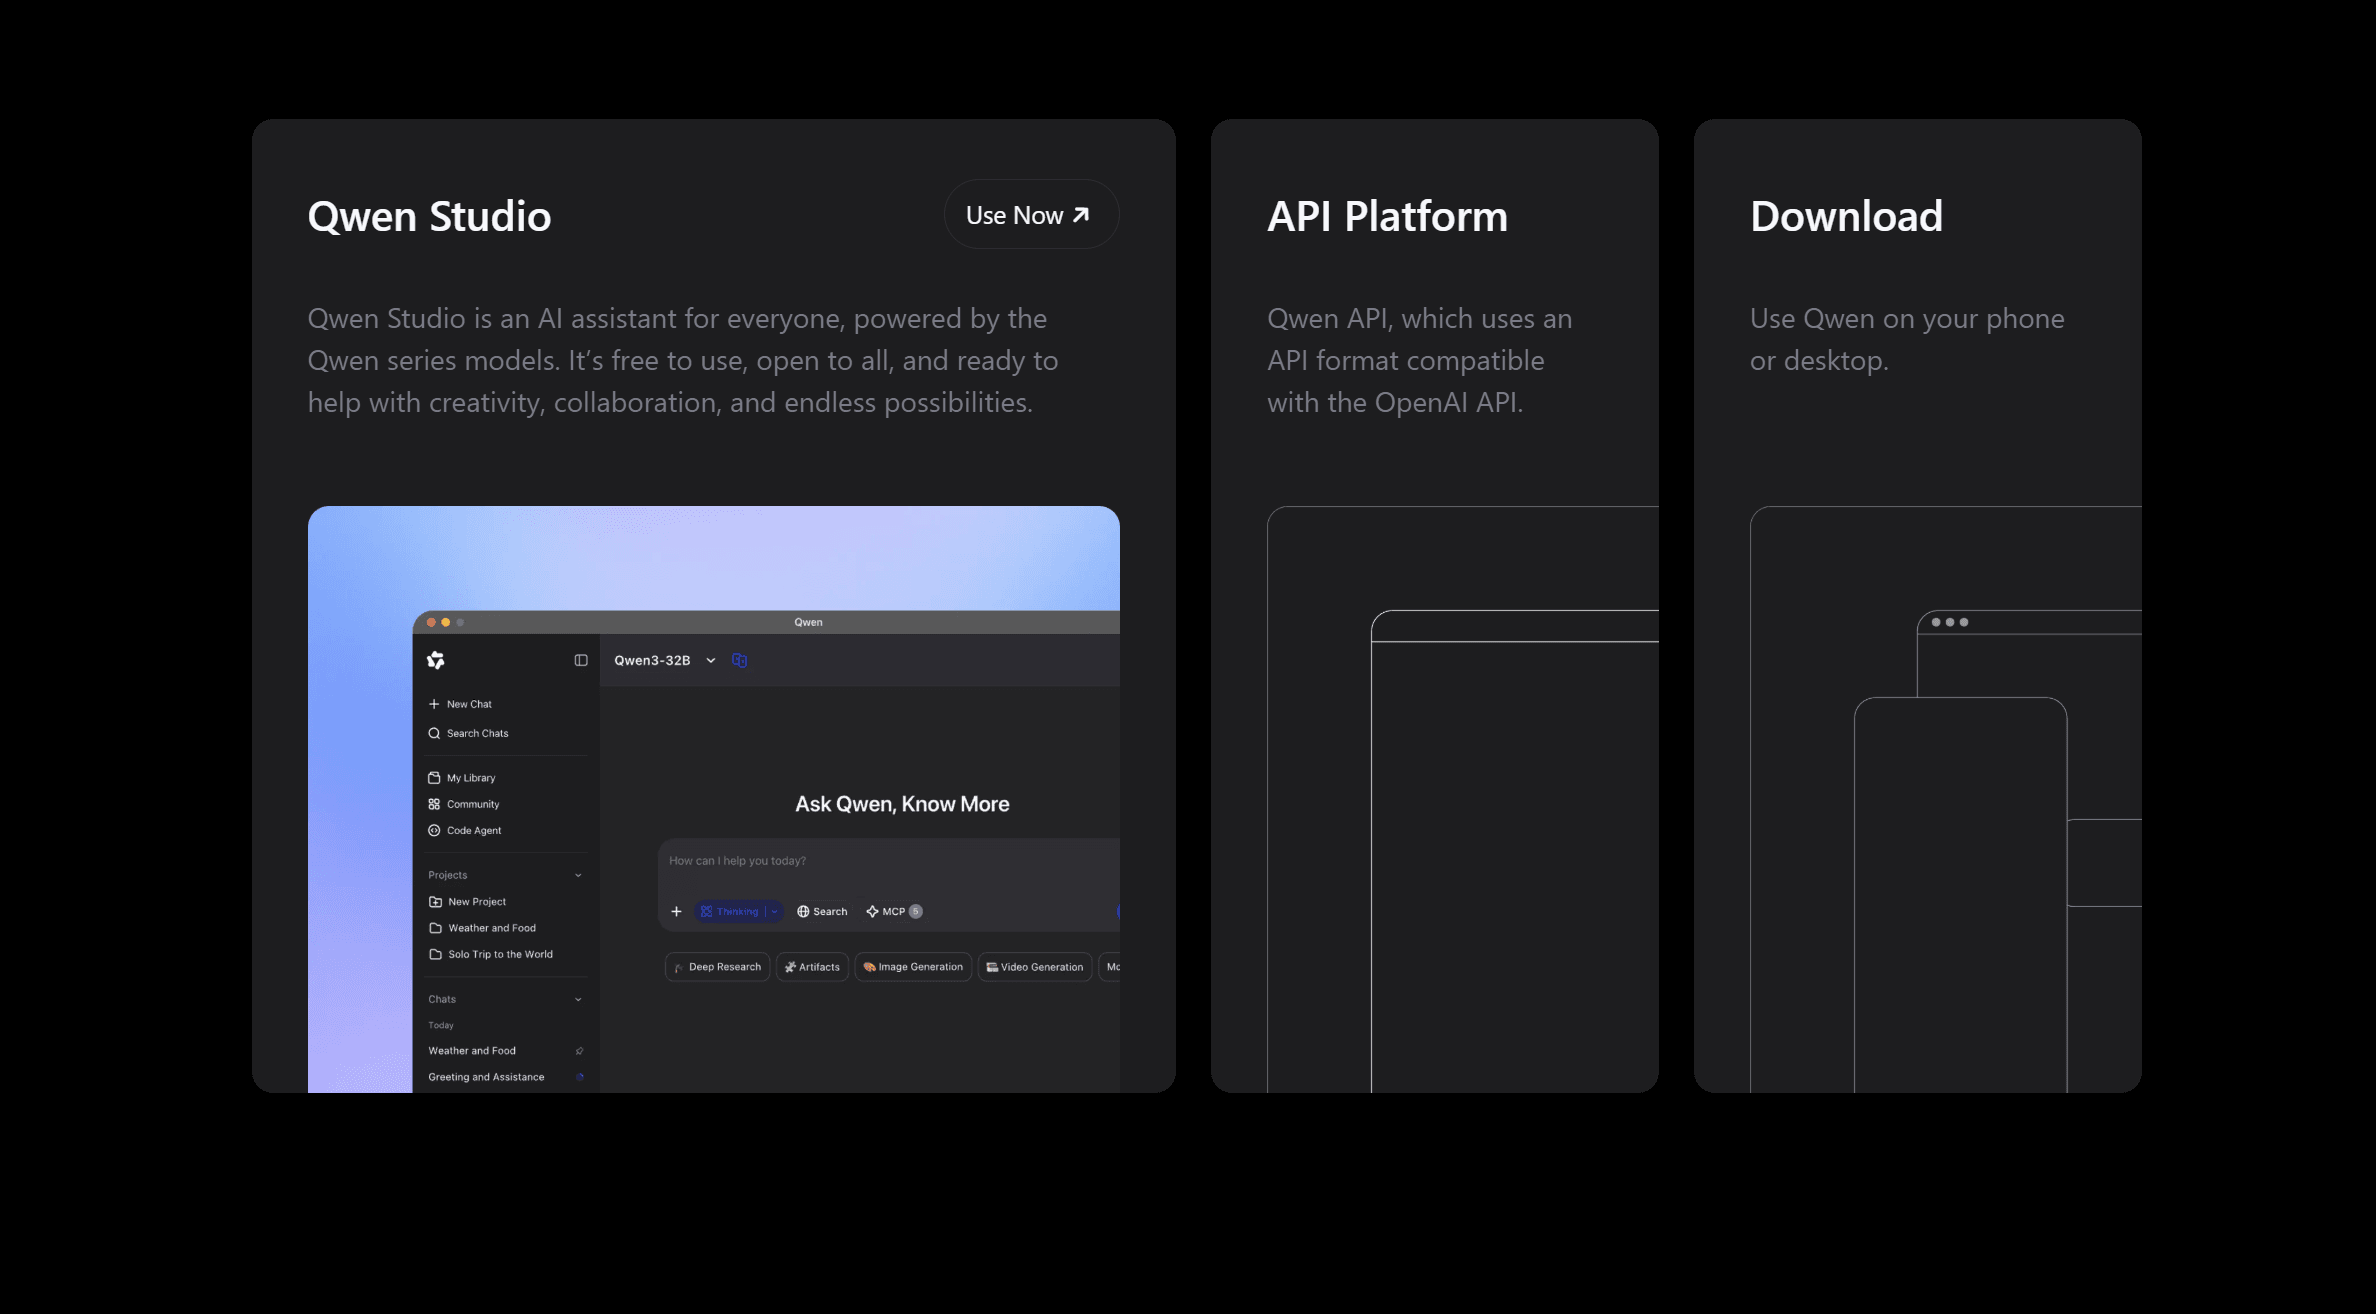2376x1314 pixels.
Task: Click the 'Ask Qwen, Know More' headline
Action: point(902,804)
